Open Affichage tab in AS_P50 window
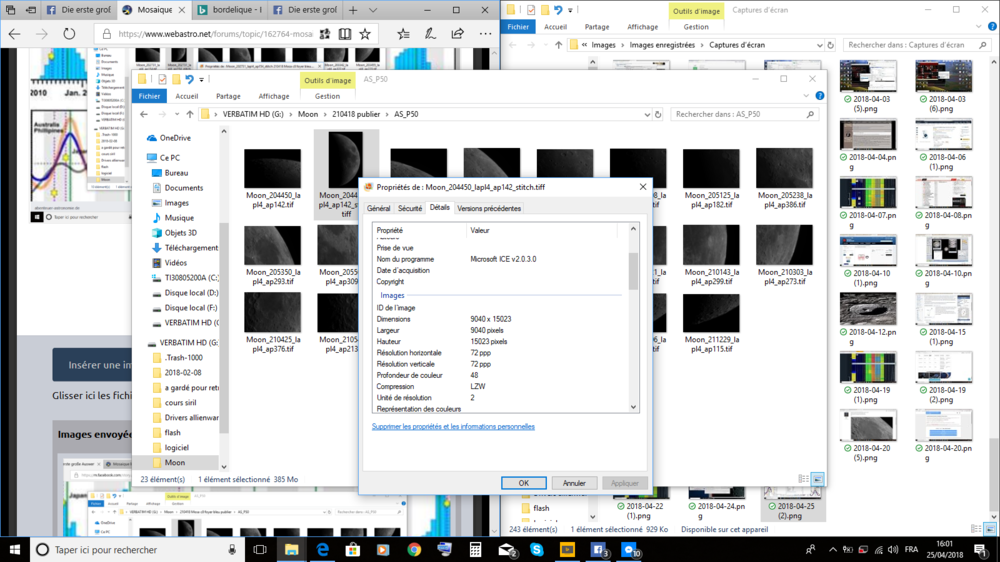The height and width of the screenshot is (562, 1000). [x=274, y=96]
